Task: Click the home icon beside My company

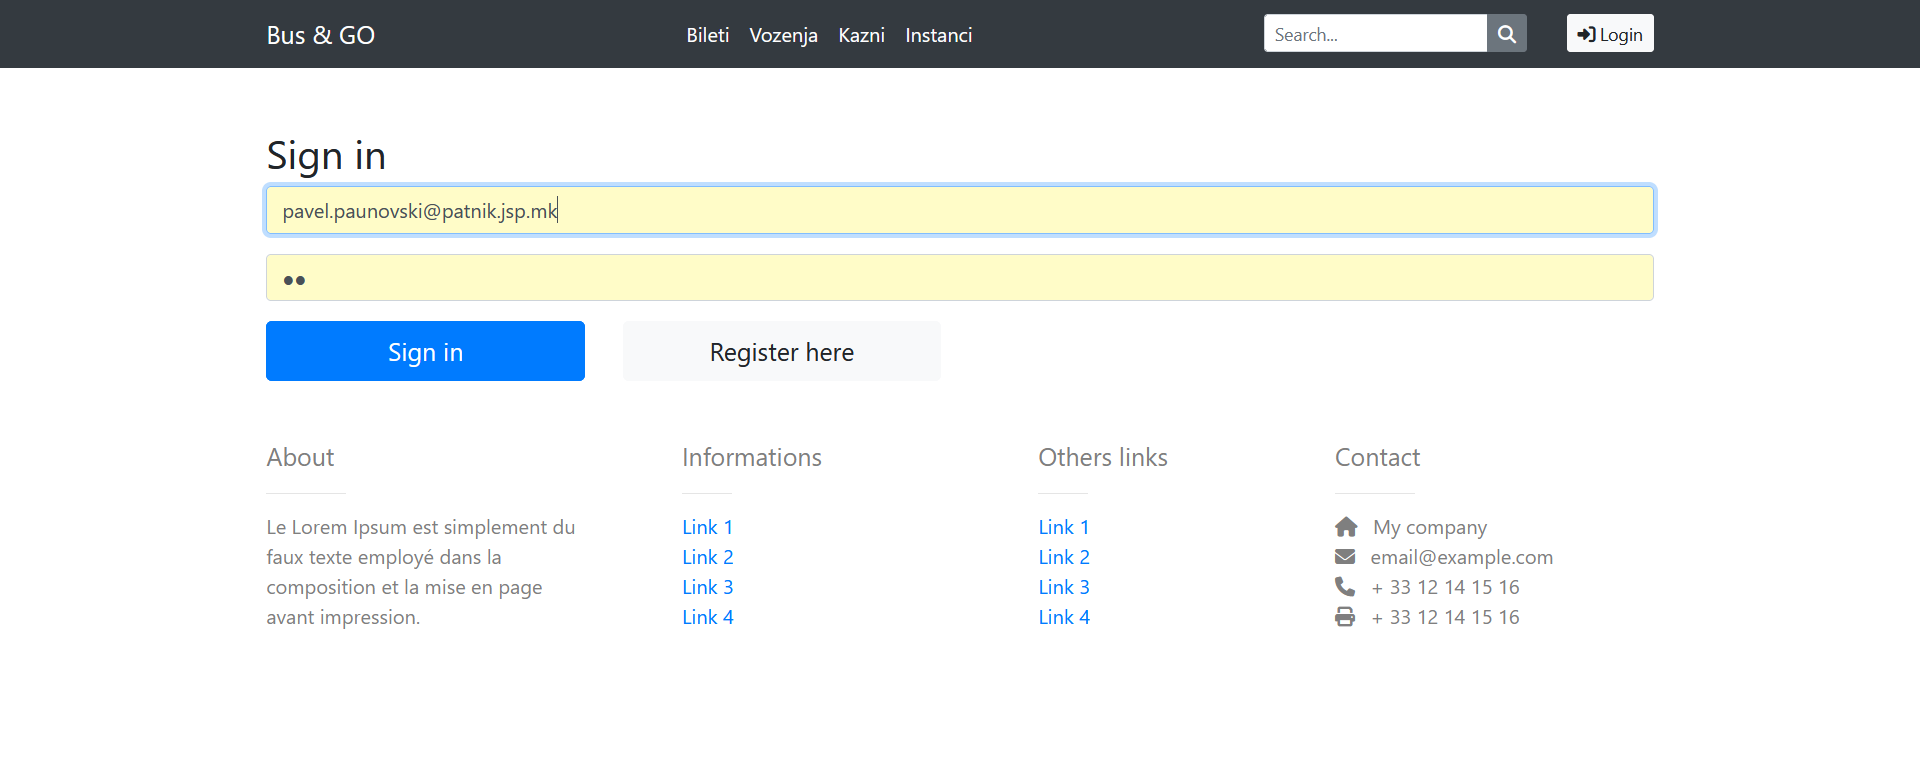Action: point(1346,527)
